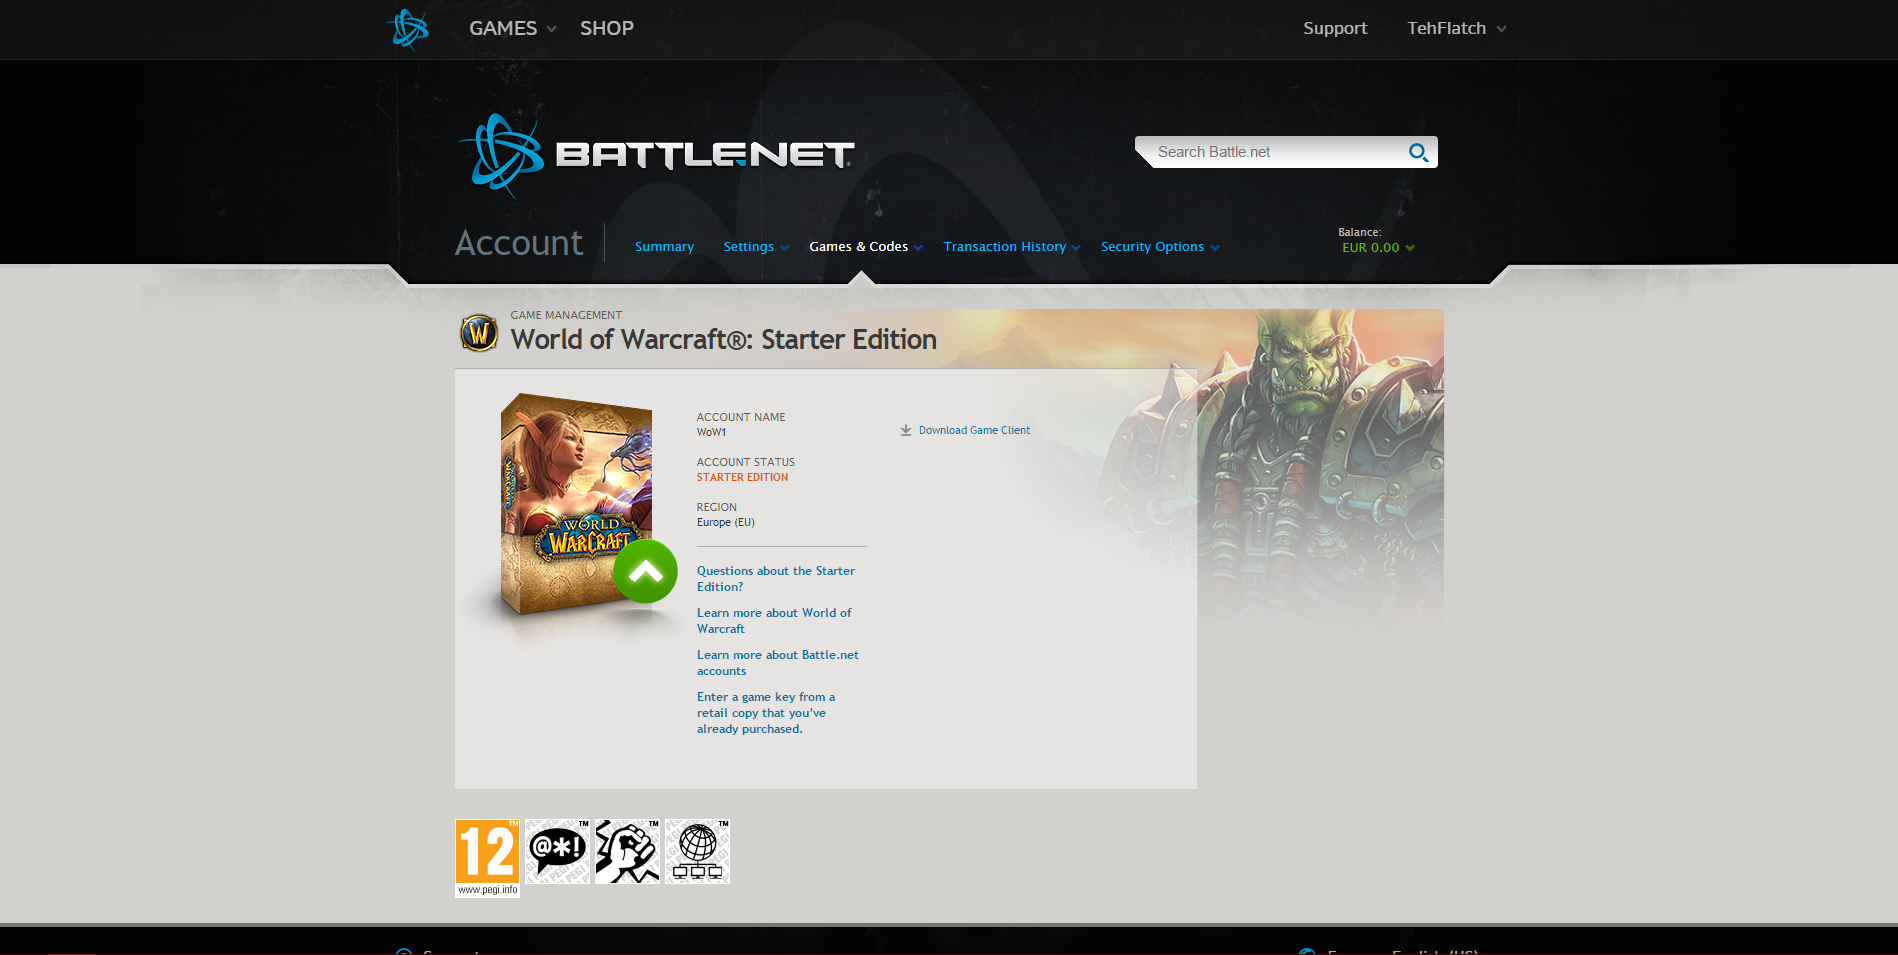1898x955 pixels.
Task: Click the PEGI bad language icon
Action: tap(557, 851)
